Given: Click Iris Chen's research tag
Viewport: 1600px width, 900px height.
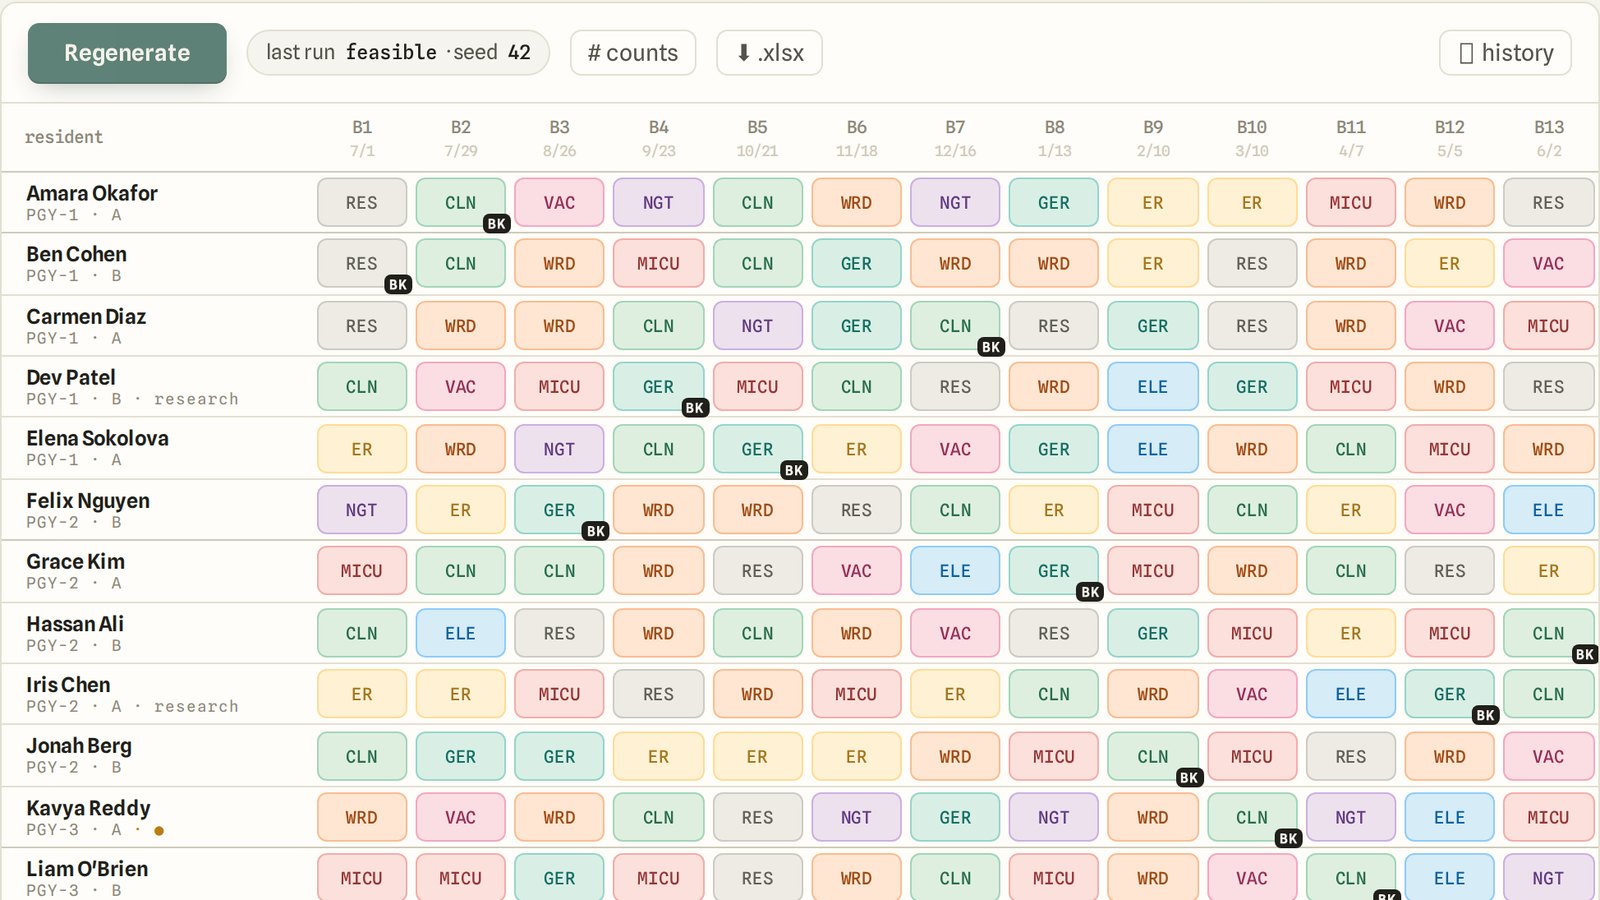Looking at the screenshot, I should pos(196,706).
